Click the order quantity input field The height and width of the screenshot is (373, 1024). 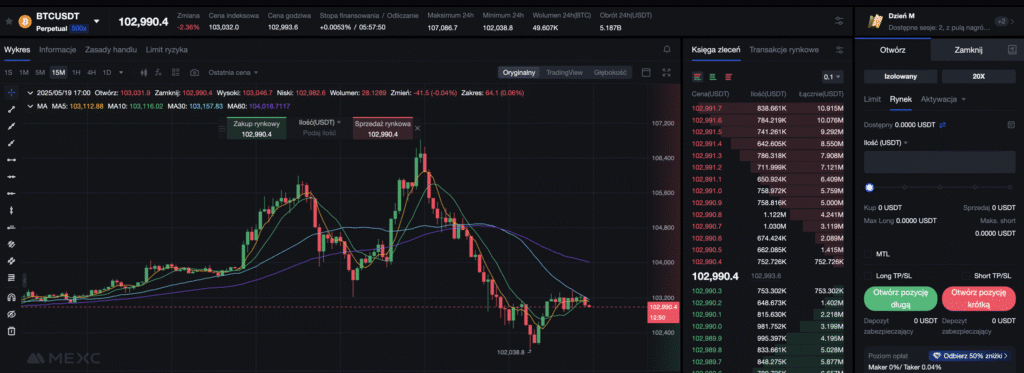(x=940, y=162)
